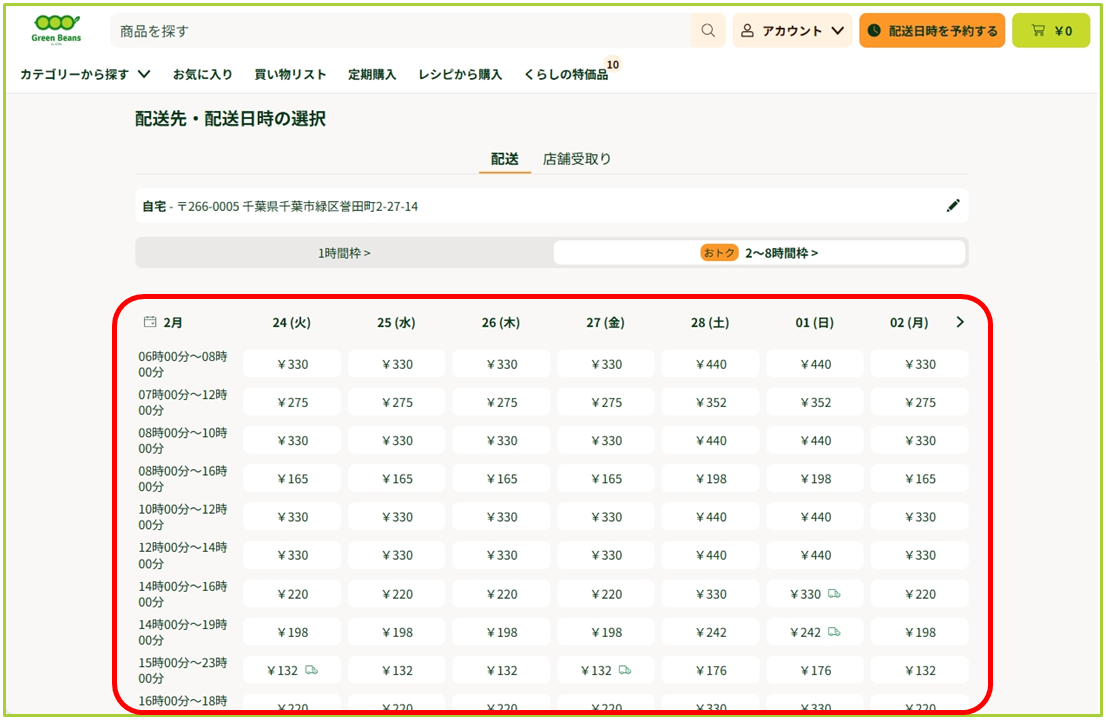Screen dimensions: 1106x720
Task: Choose ¥352 slot on 28(土) 07時–12時
Action: (x=711, y=403)
